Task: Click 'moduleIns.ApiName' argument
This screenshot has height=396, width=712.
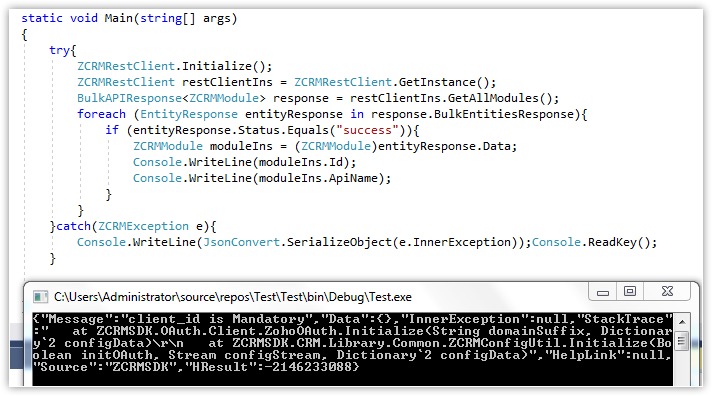Action: pos(318,178)
